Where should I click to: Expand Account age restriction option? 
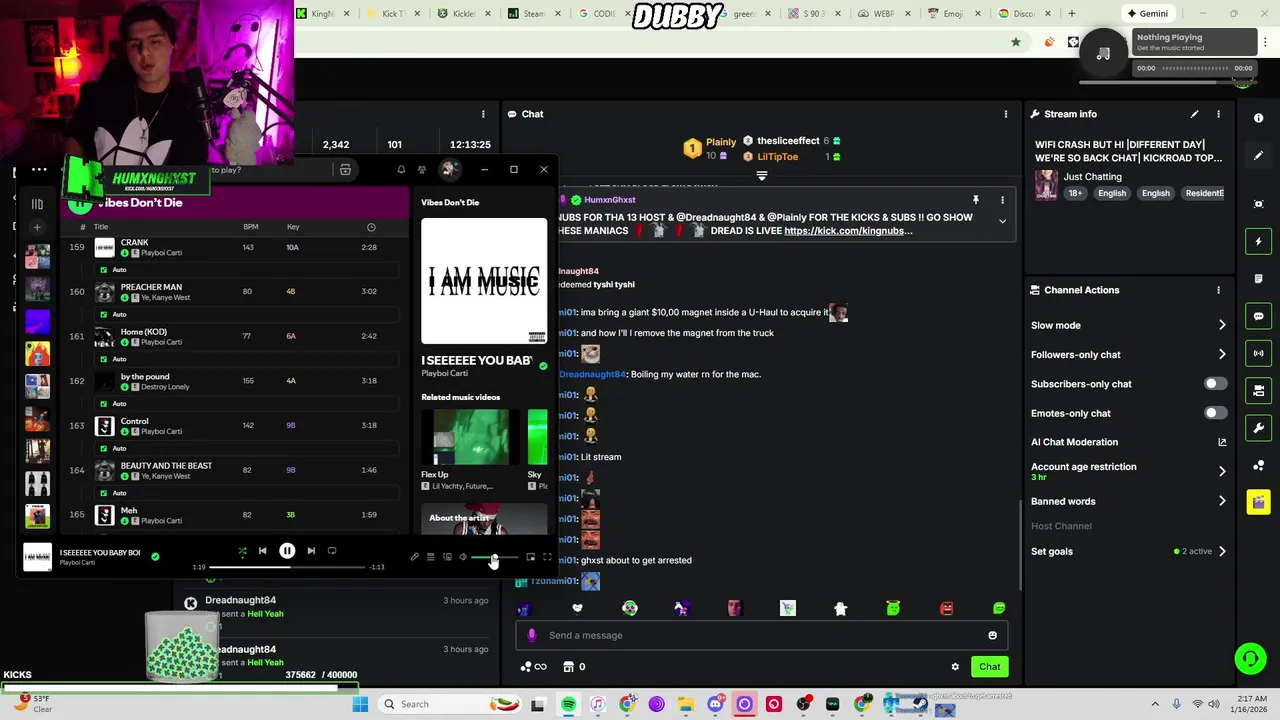click(x=1222, y=471)
